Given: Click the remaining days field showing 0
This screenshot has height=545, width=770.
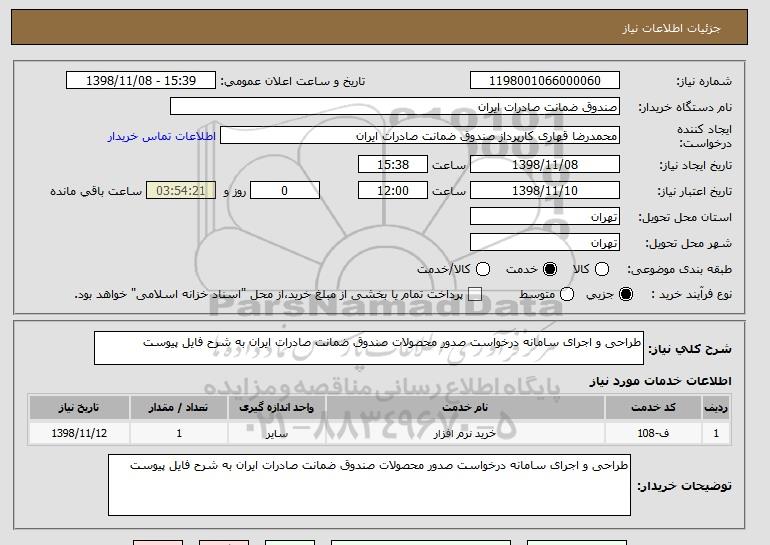Looking at the screenshot, I should click(x=285, y=191).
